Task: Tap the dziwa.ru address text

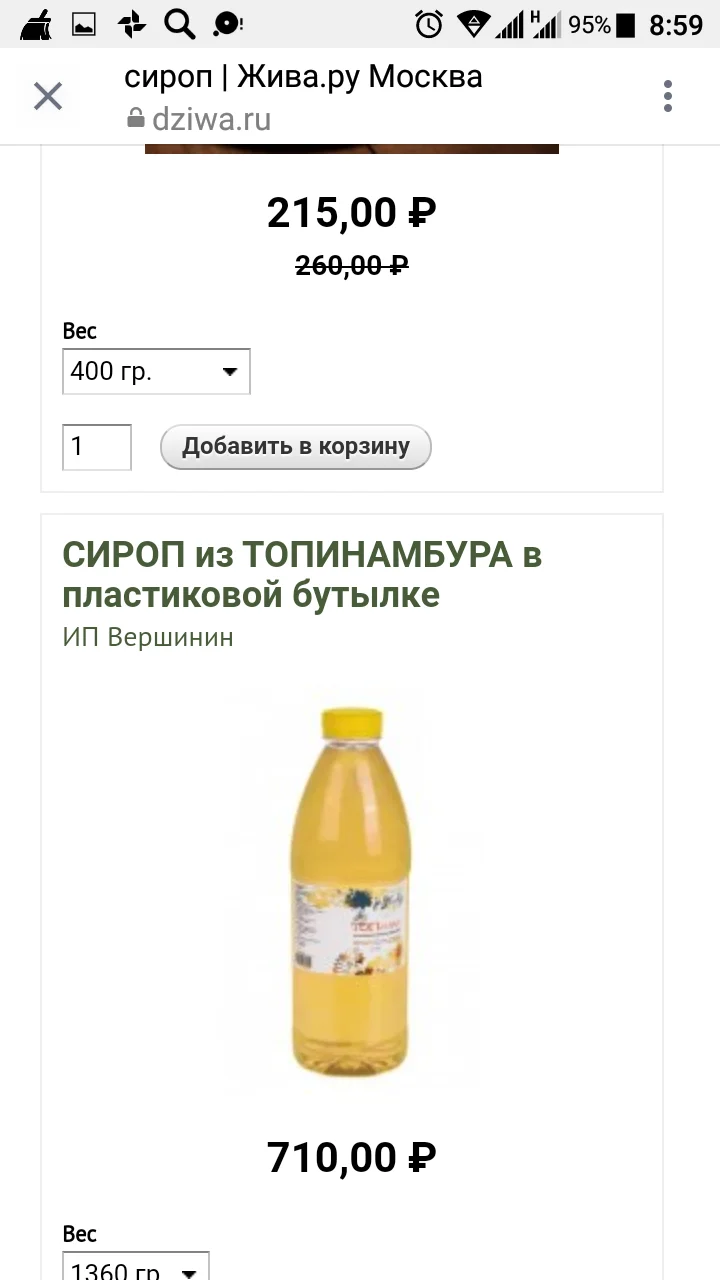Action: 211,119
